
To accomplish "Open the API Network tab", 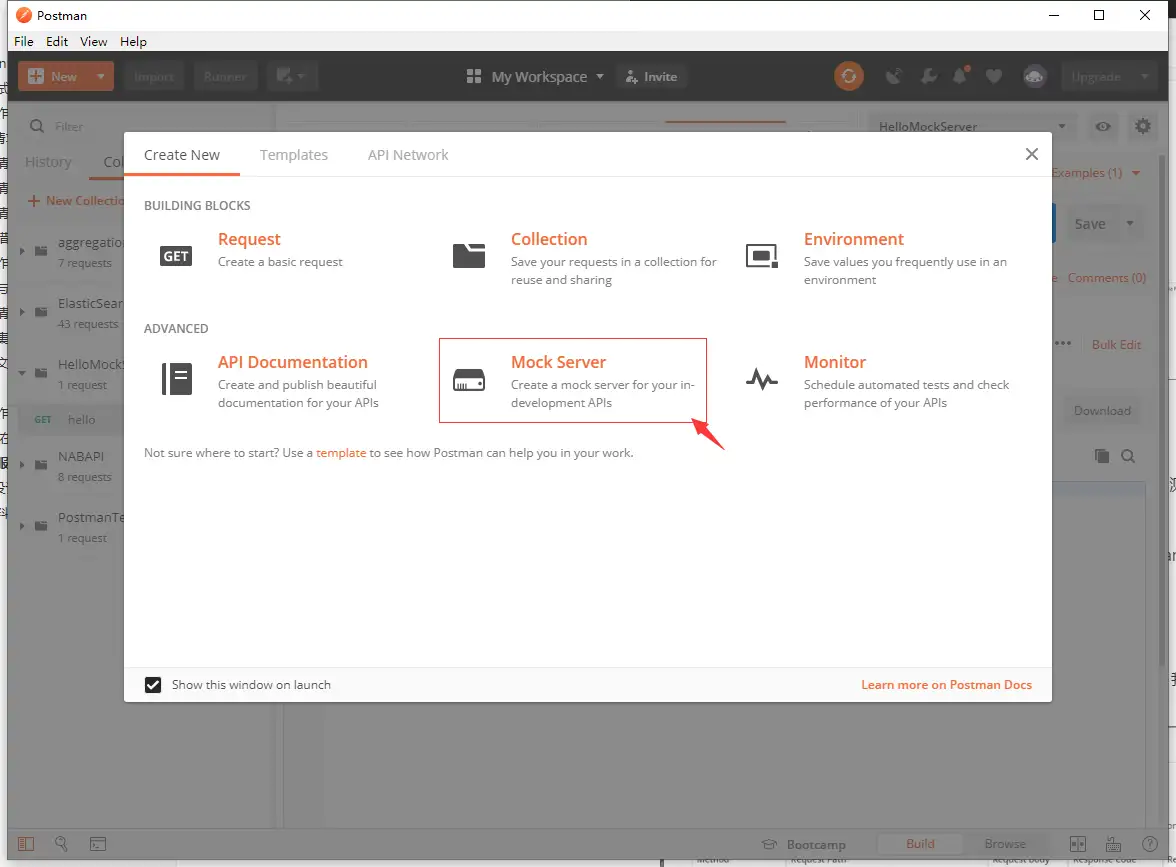I will click(408, 155).
